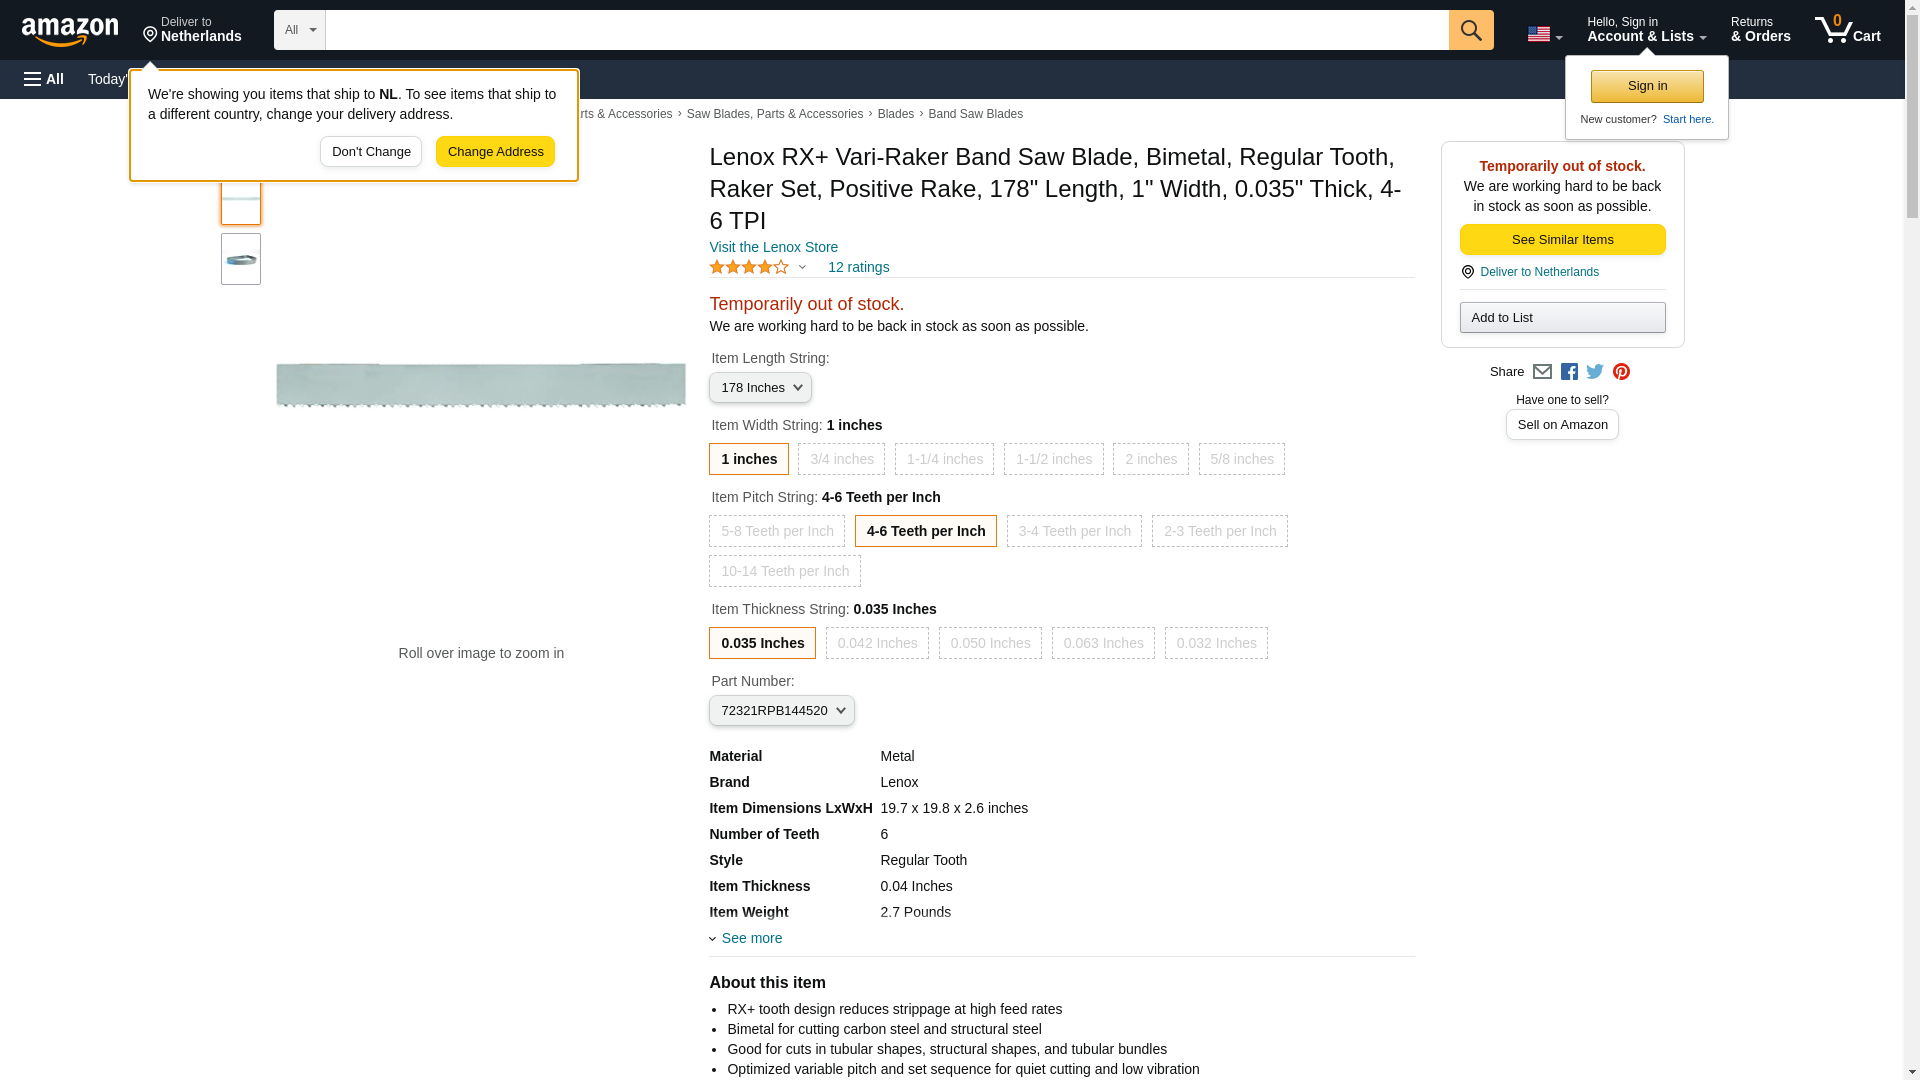1920x1080 pixels.
Task: Click the search magnifier button
Action: 1470,30
